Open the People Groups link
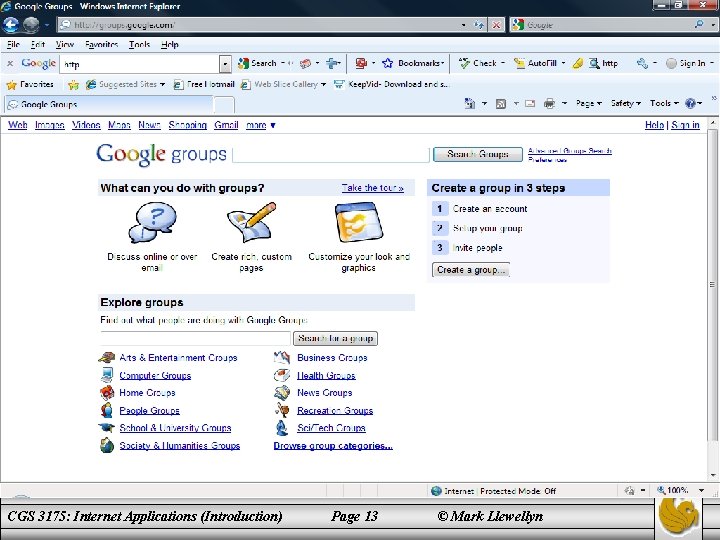This screenshot has width=720, height=540. pyautogui.click(x=149, y=411)
